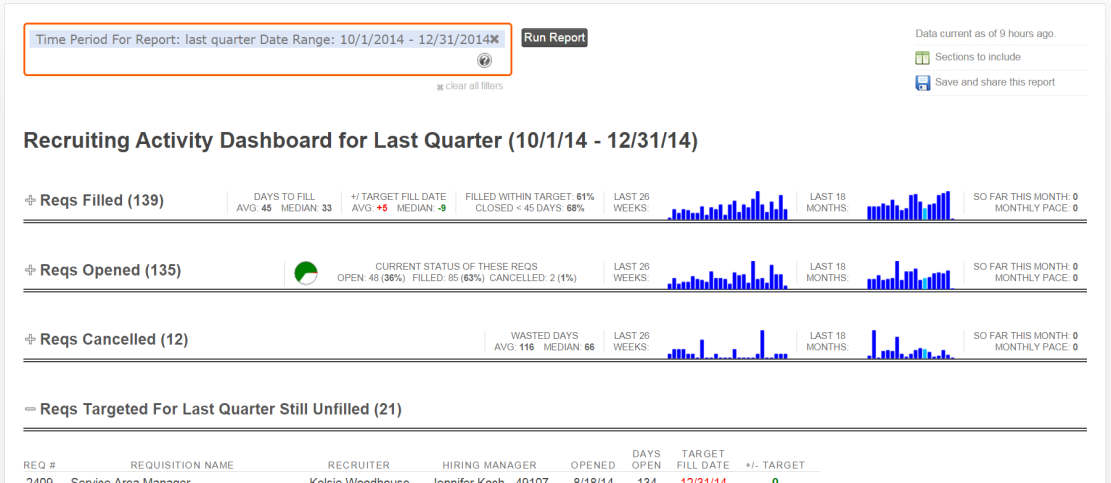Click Days To Fill MEDIAN: 33 stat
The image size is (1111, 483).
coord(307,208)
